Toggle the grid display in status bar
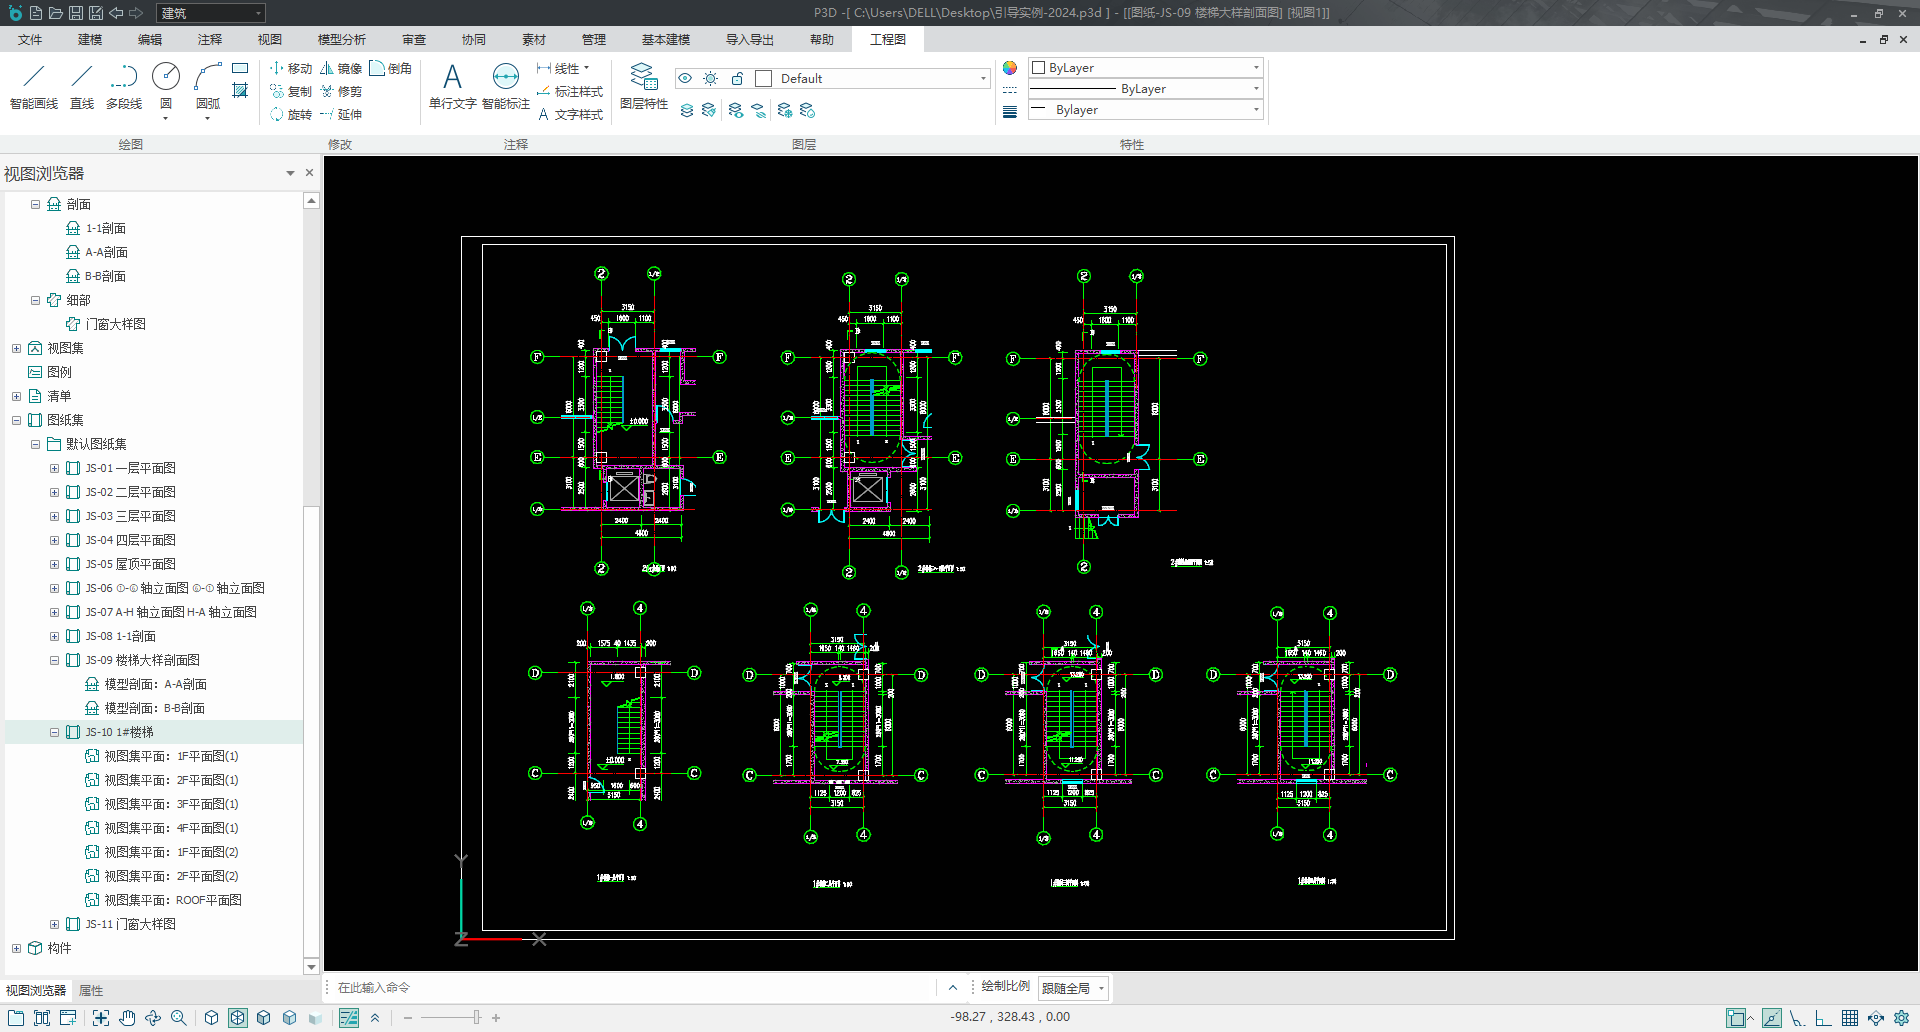1920x1032 pixels. tap(1850, 1018)
